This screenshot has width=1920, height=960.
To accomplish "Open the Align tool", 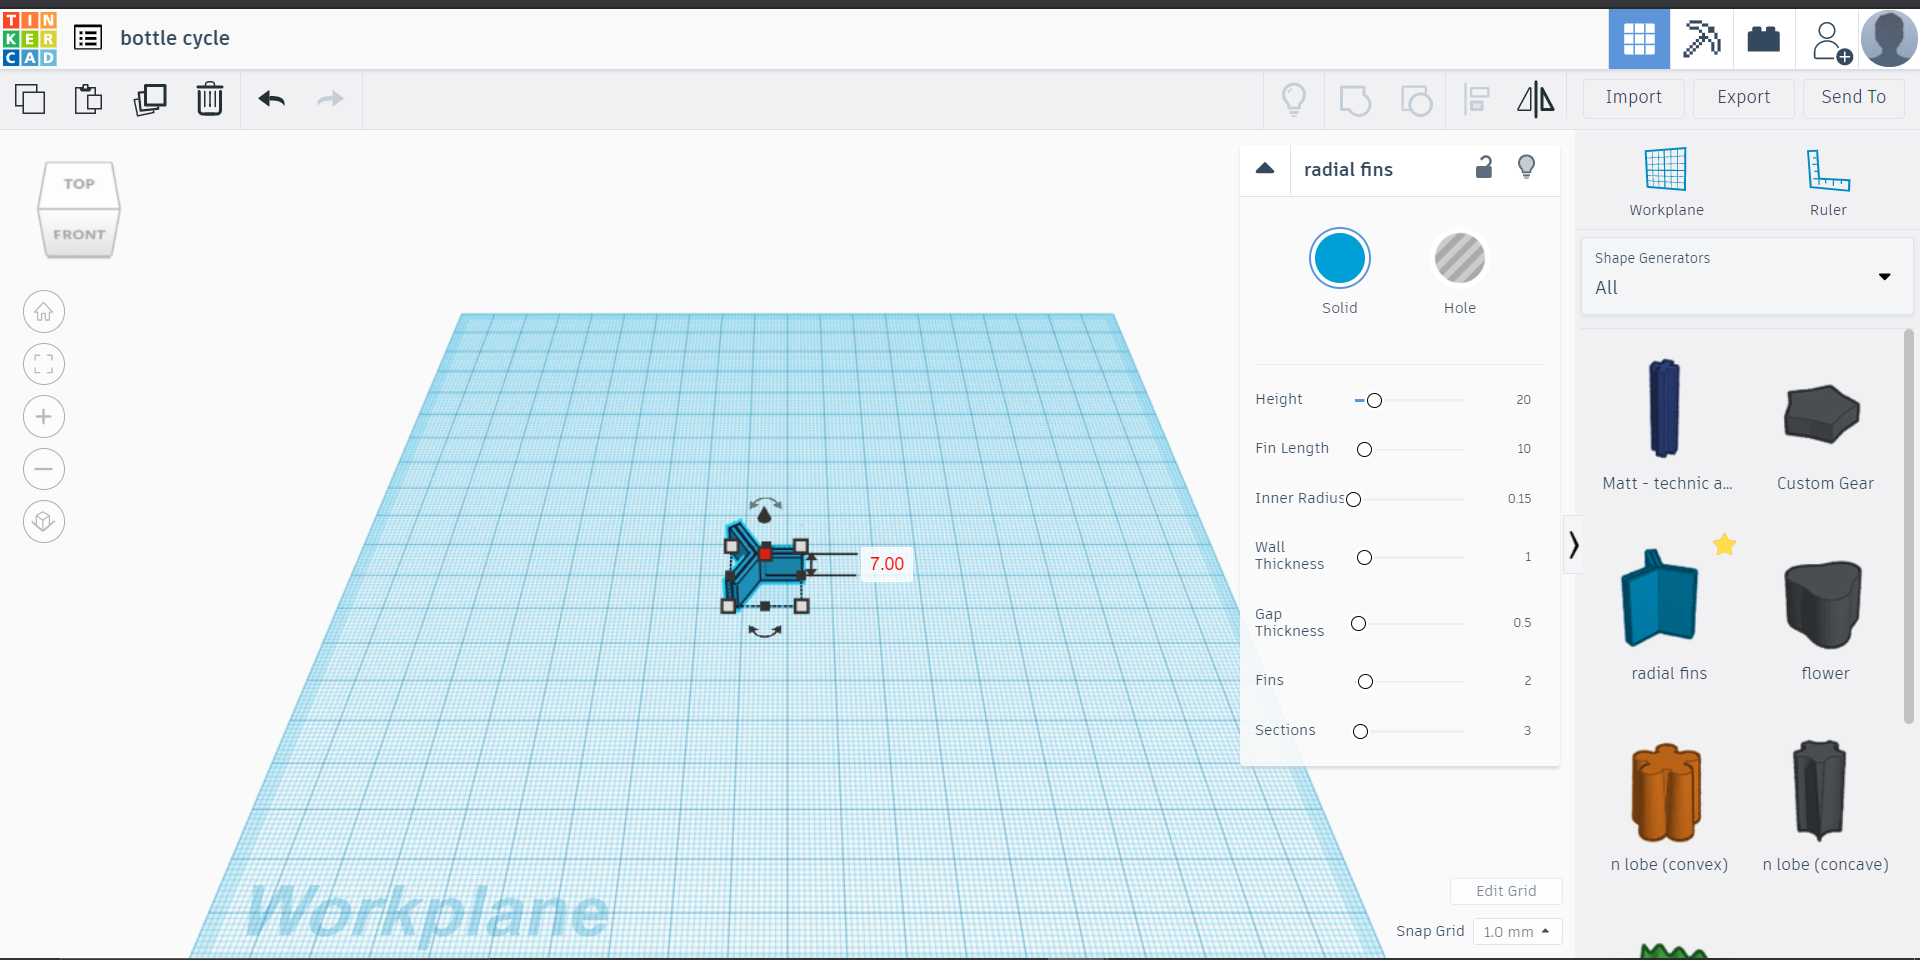I will 1477,99.
